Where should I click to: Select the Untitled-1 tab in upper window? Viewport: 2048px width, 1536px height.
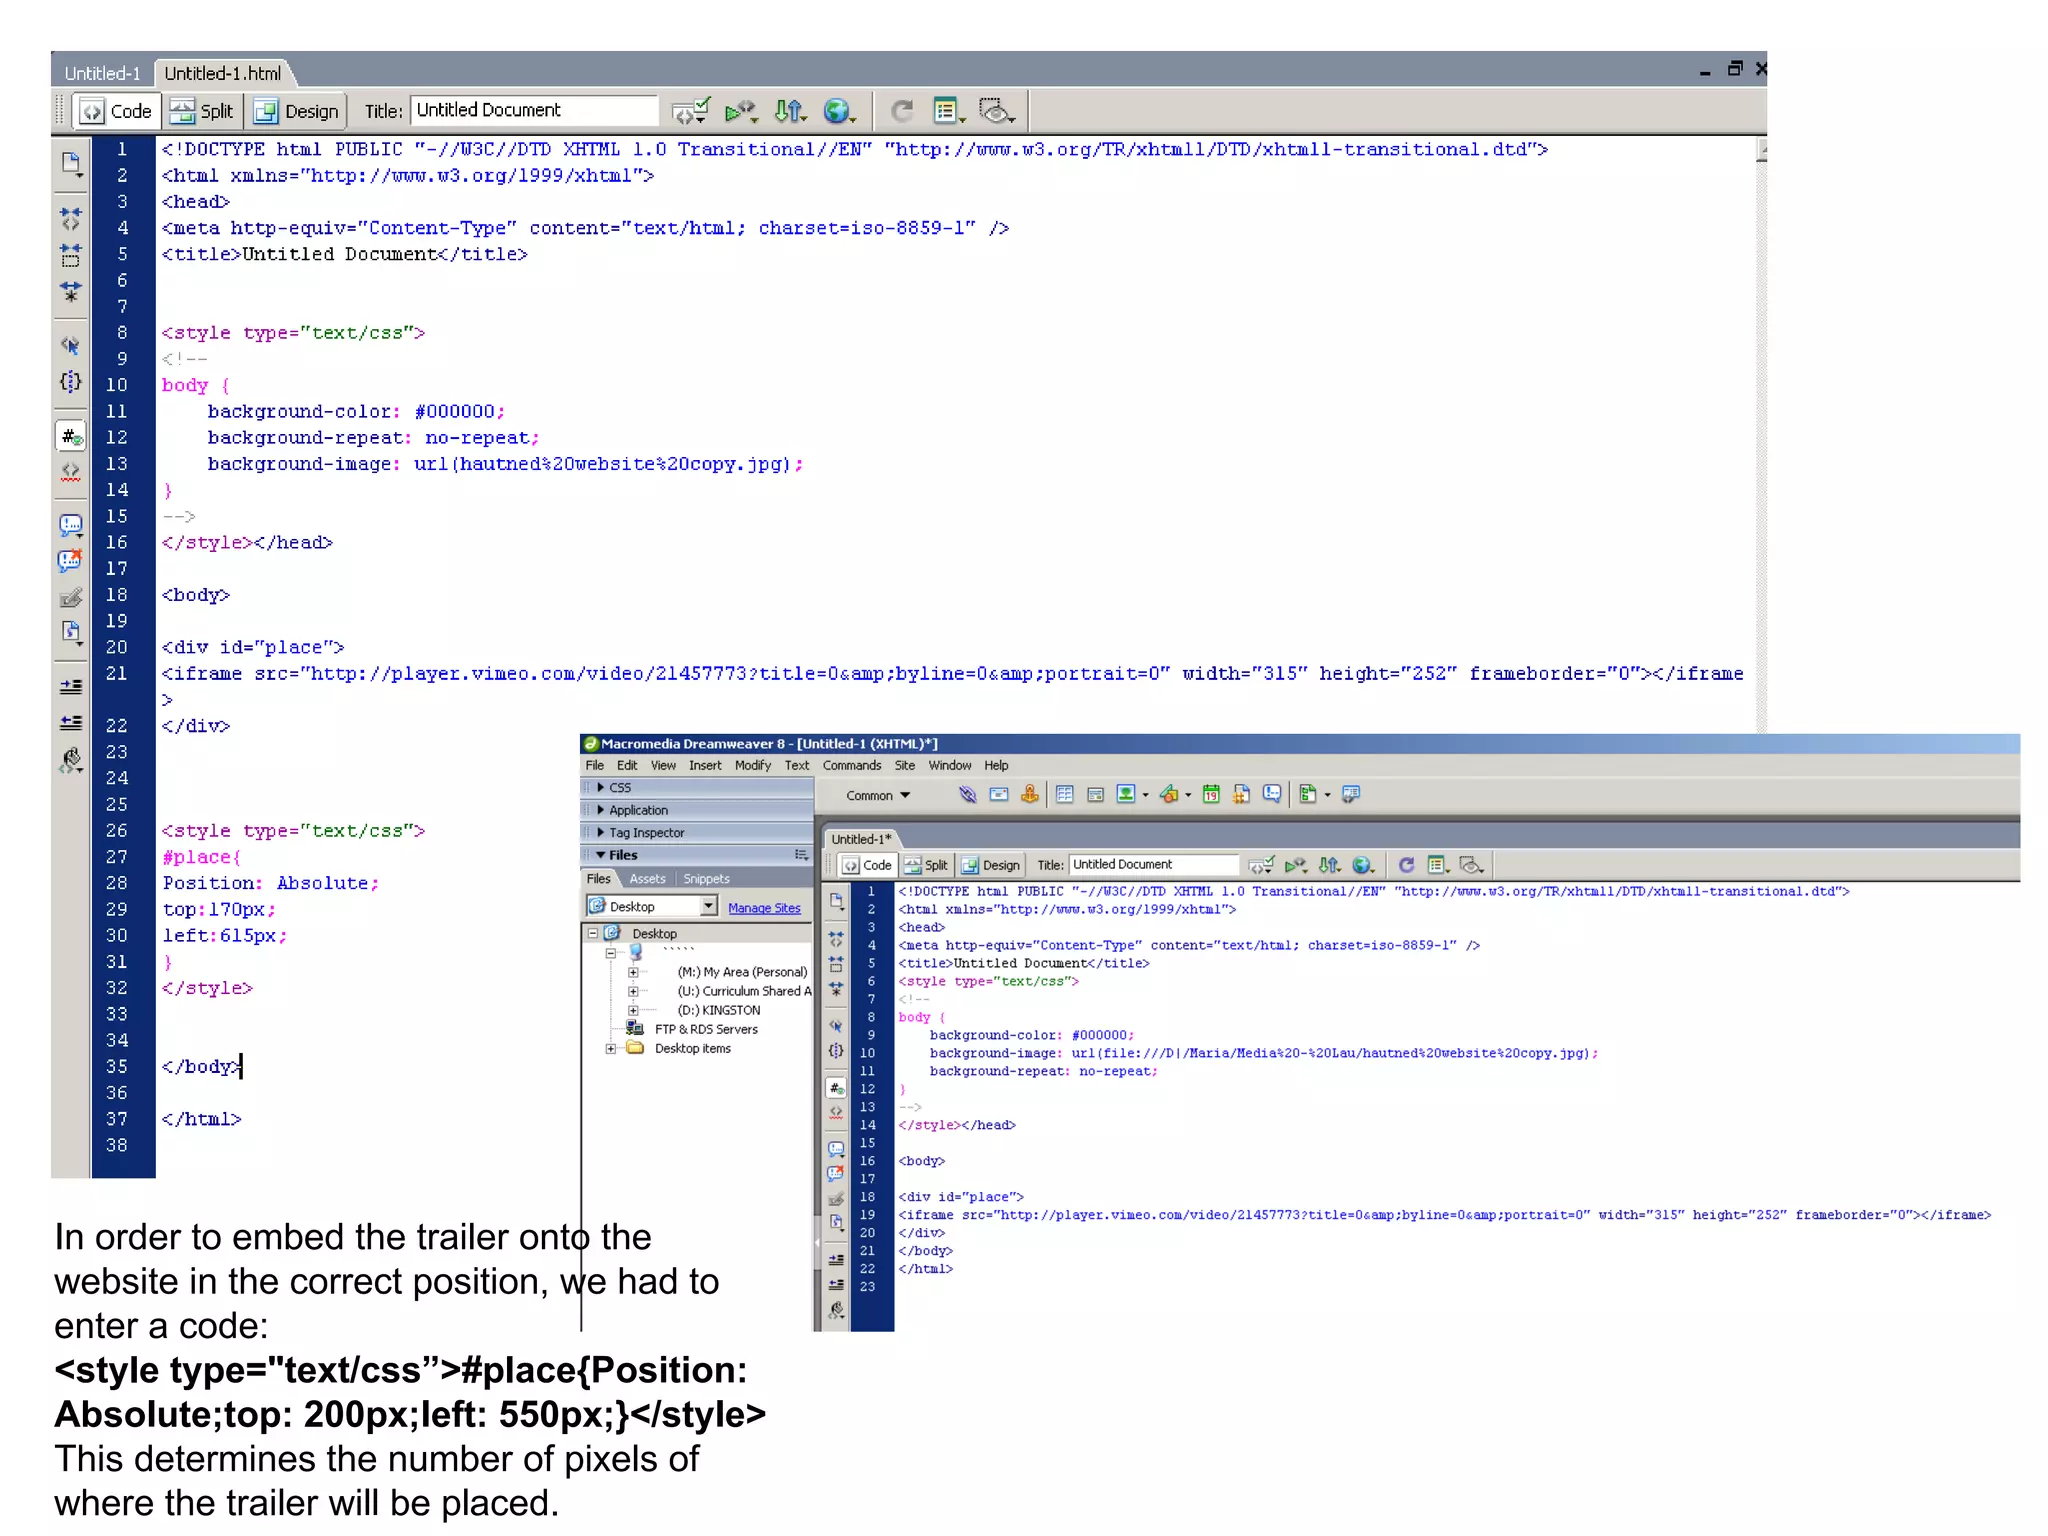pyautogui.click(x=102, y=73)
